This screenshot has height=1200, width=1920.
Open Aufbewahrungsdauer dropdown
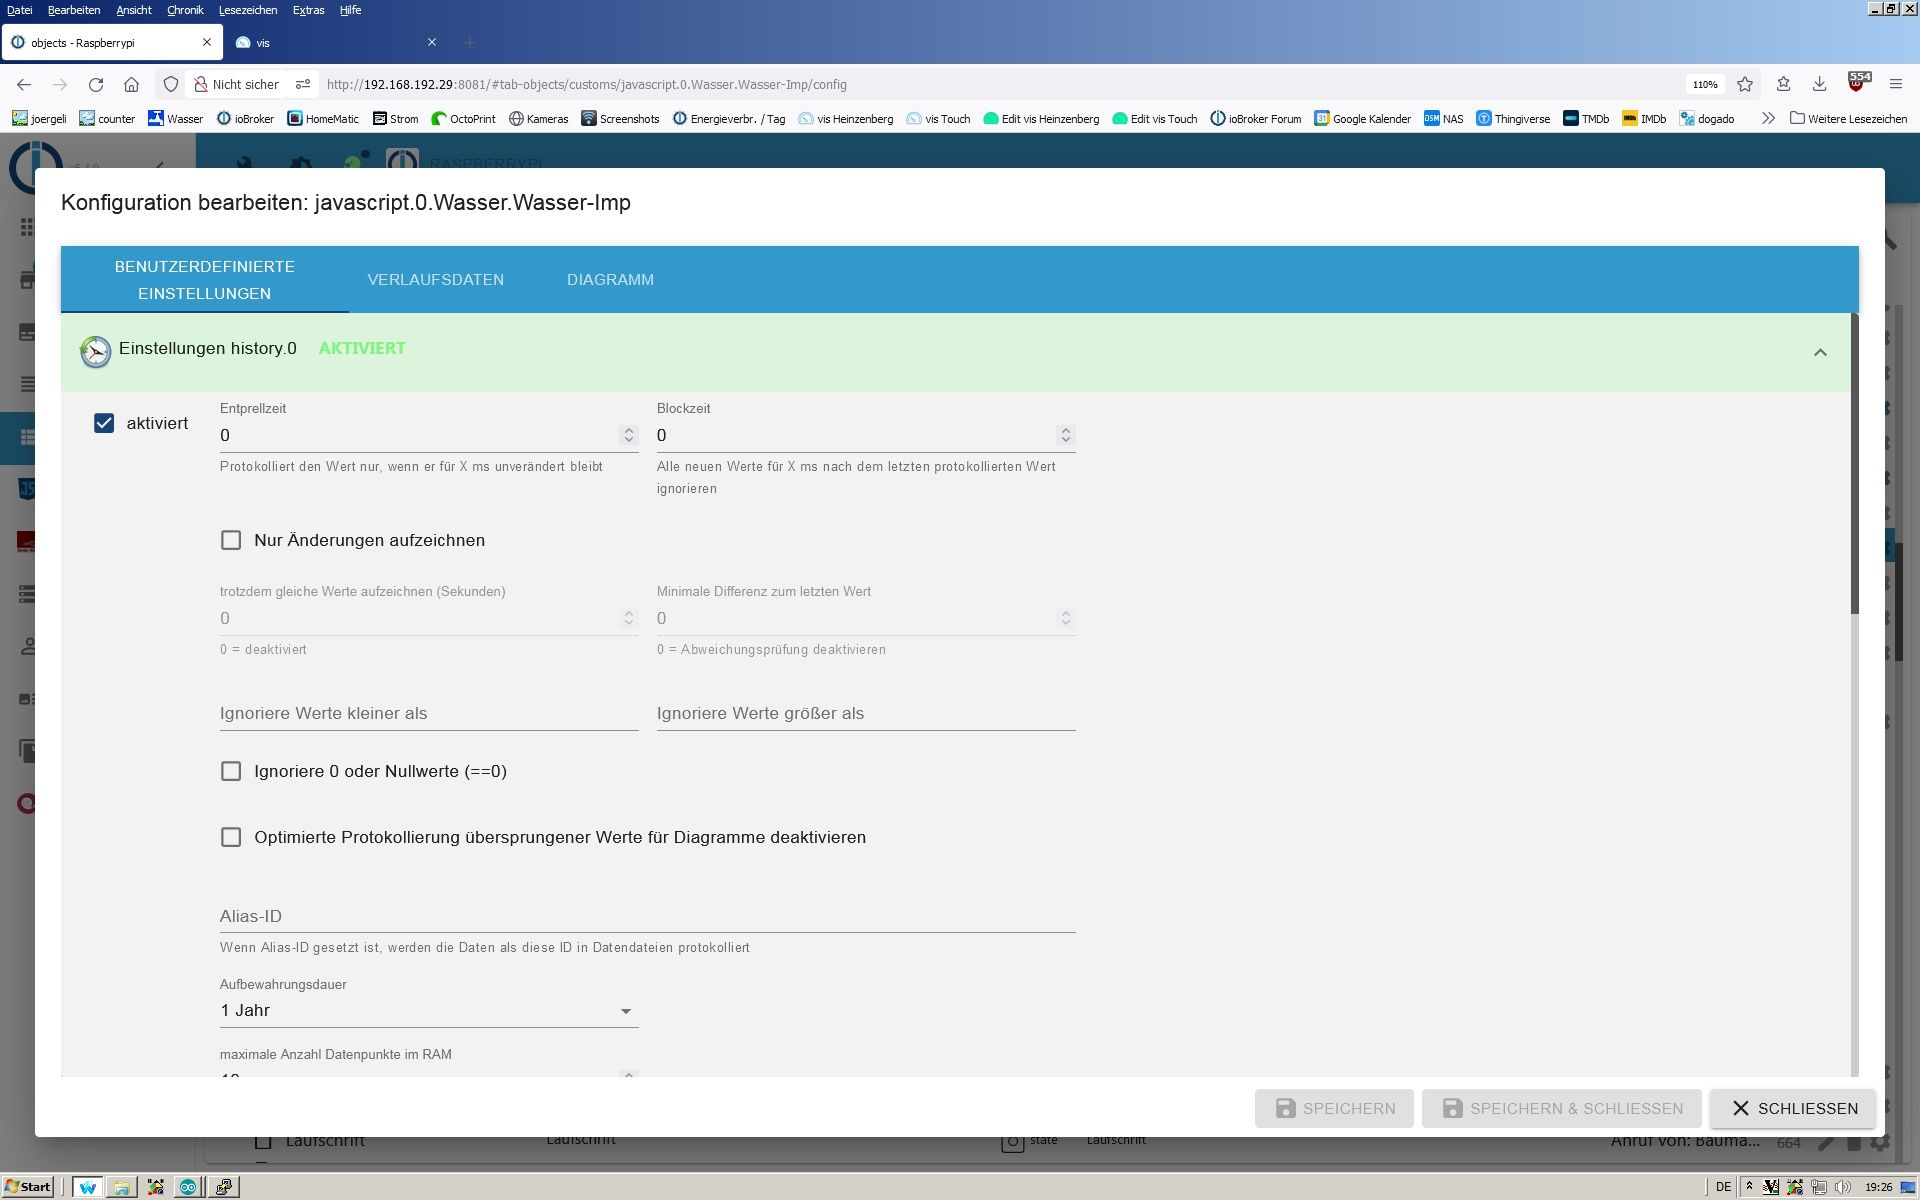pos(428,1011)
